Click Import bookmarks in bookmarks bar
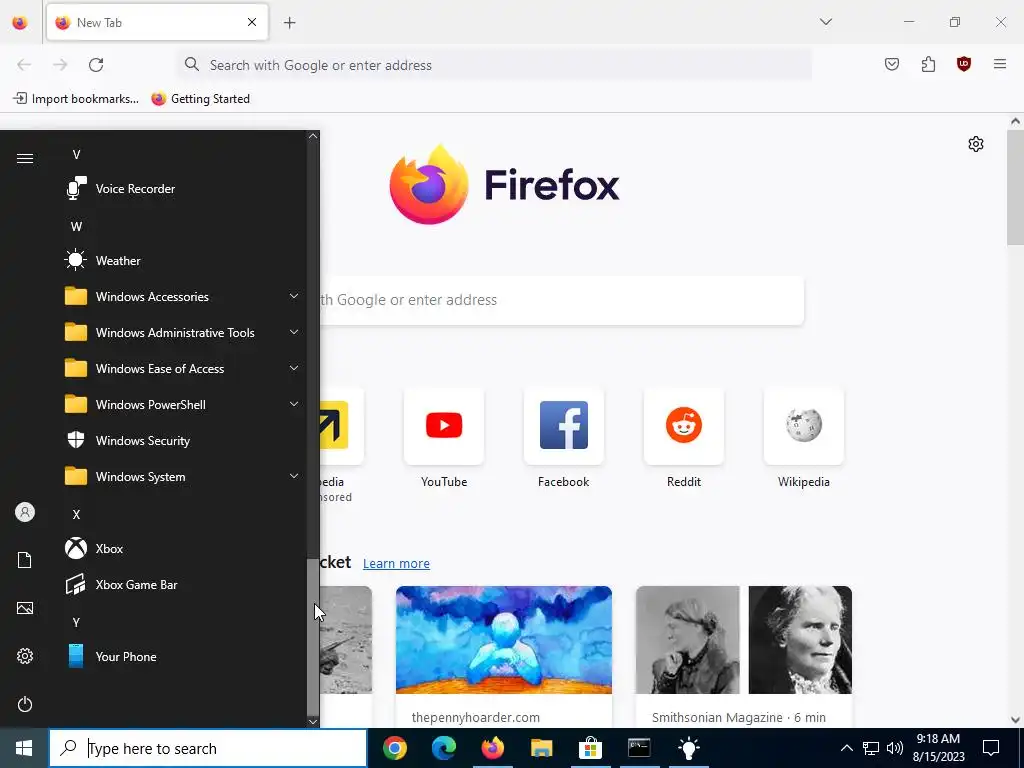The image size is (1024, 768). pos(76,99)
